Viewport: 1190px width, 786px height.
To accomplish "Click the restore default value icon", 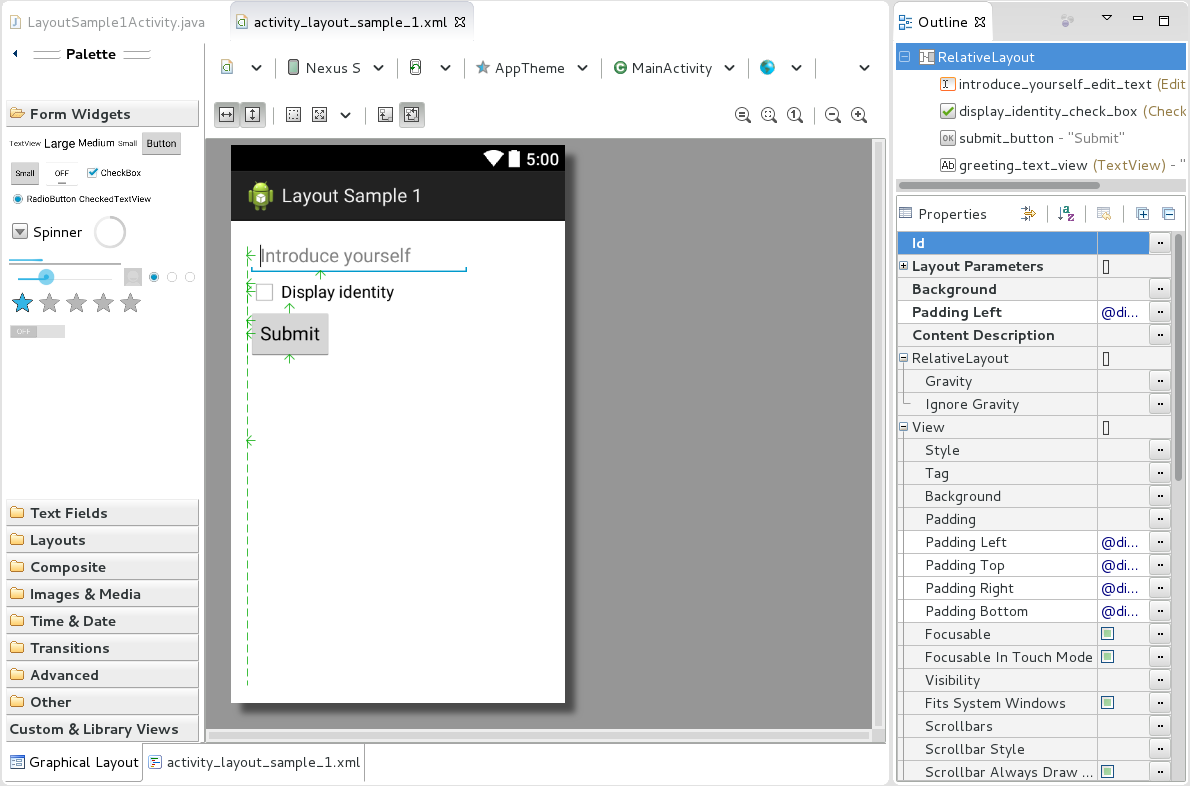I will (1104, 214).
